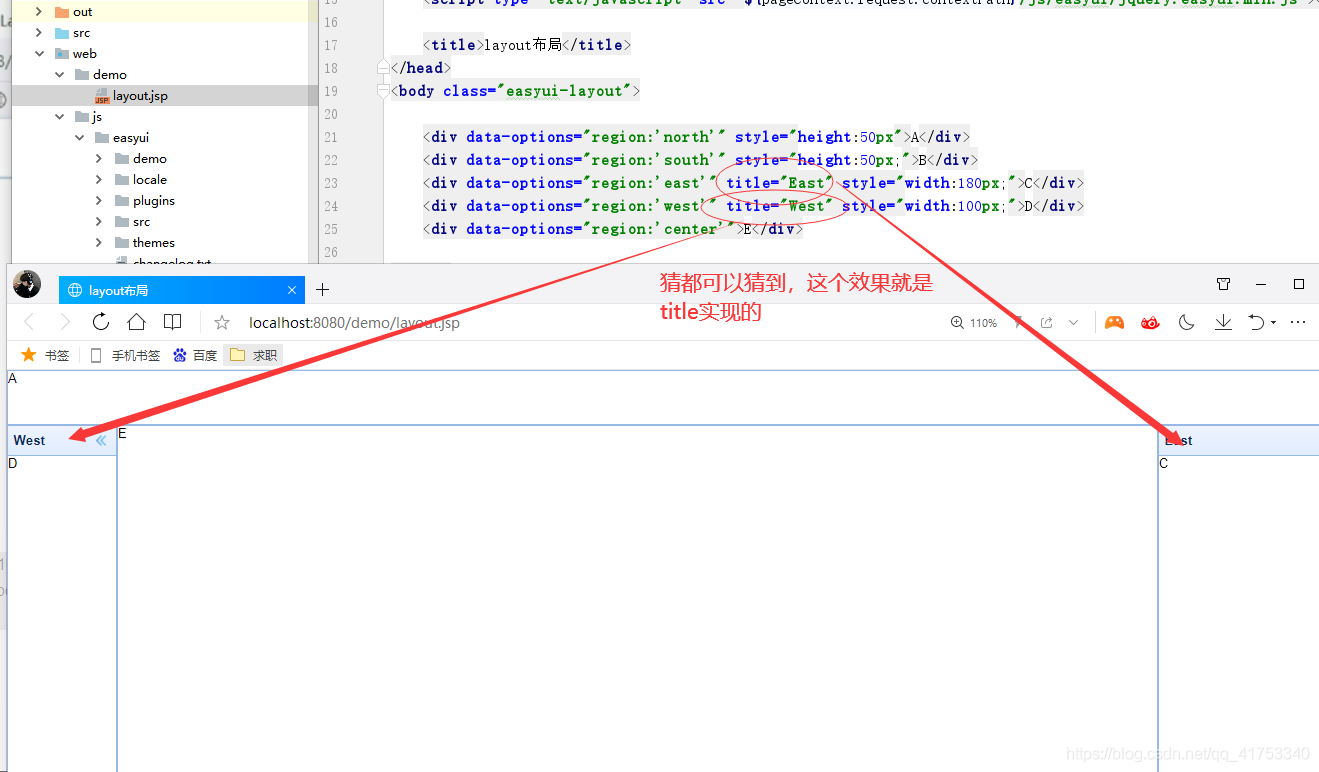Collapse the West panel
The image size is (1319, 772).
click(x=101, y=440)
